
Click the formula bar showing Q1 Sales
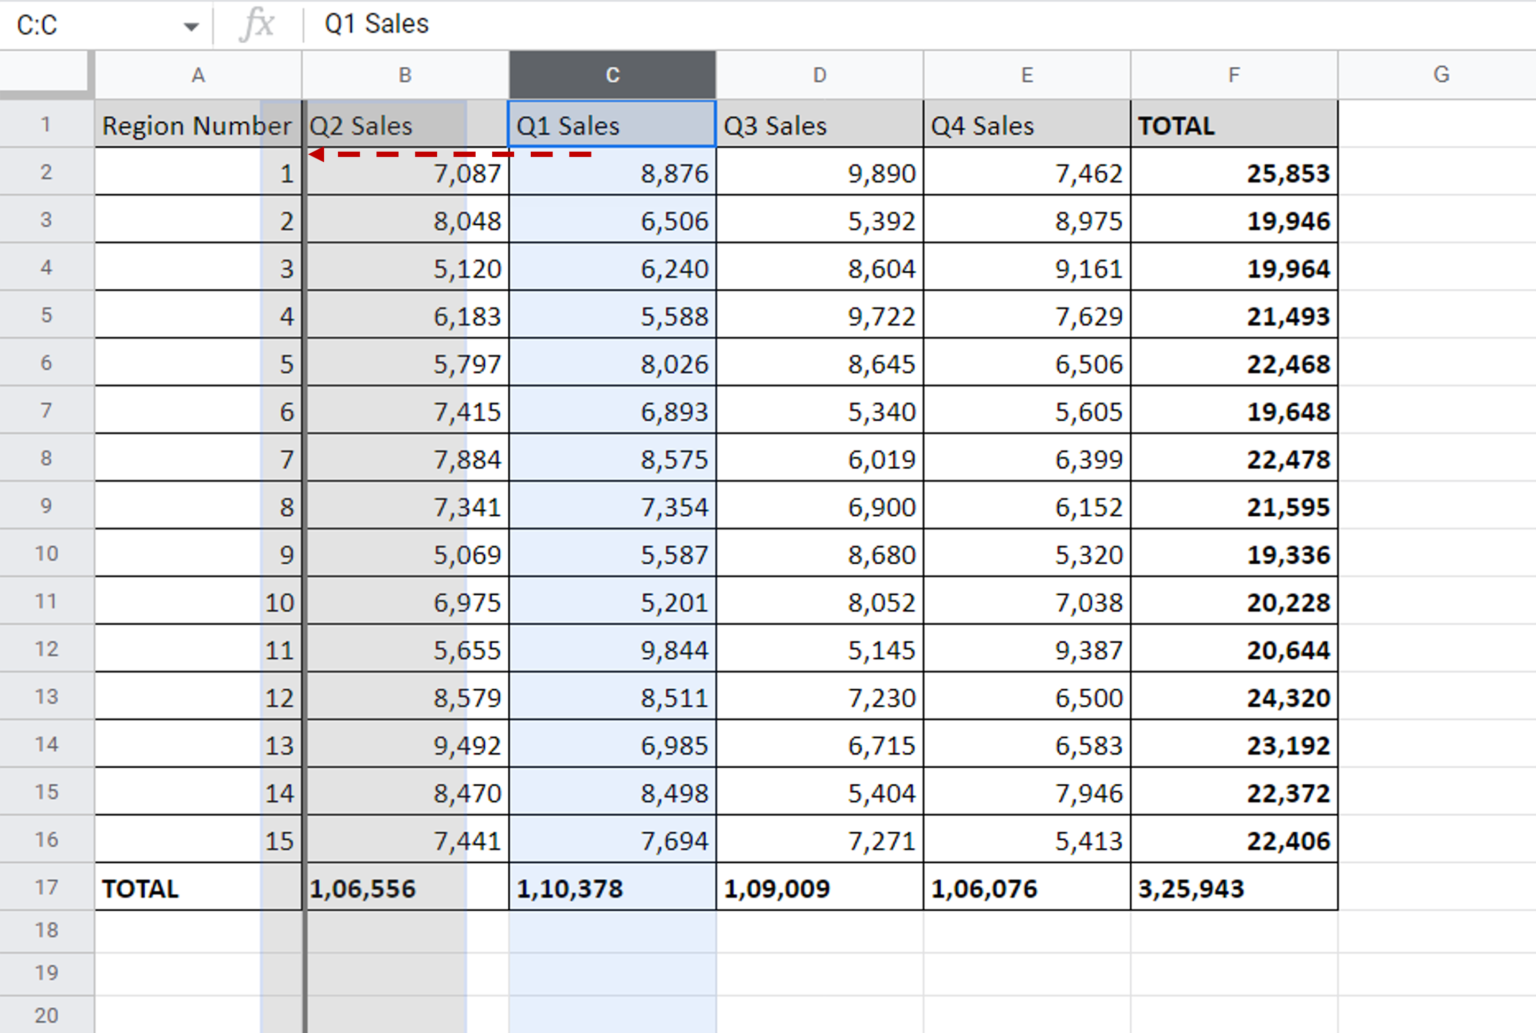tap(920, 24)
